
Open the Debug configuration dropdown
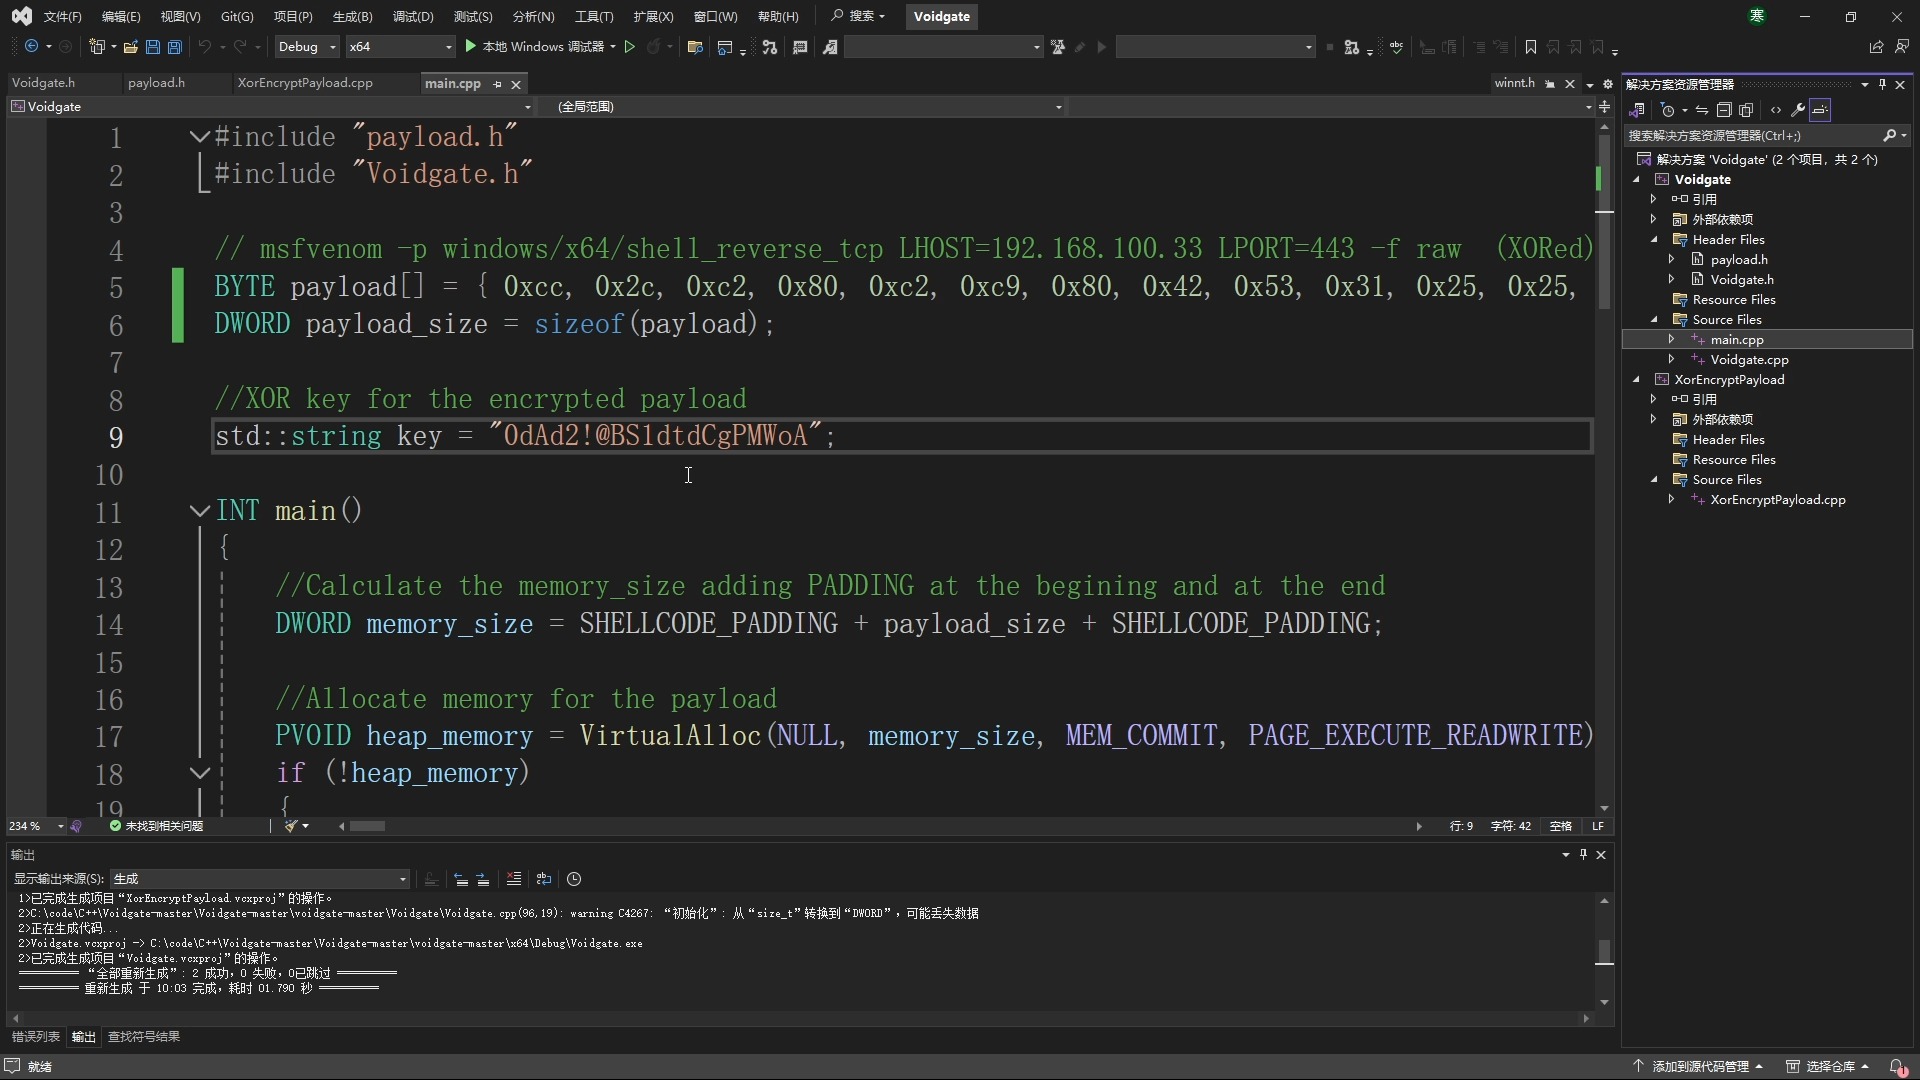tap(306, 47)
